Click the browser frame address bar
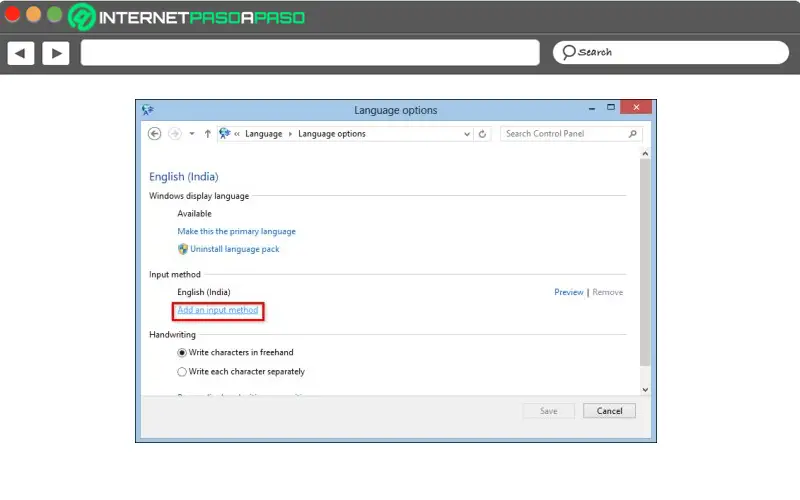Viewport: 800px width, 500px height. click(310, 53)
